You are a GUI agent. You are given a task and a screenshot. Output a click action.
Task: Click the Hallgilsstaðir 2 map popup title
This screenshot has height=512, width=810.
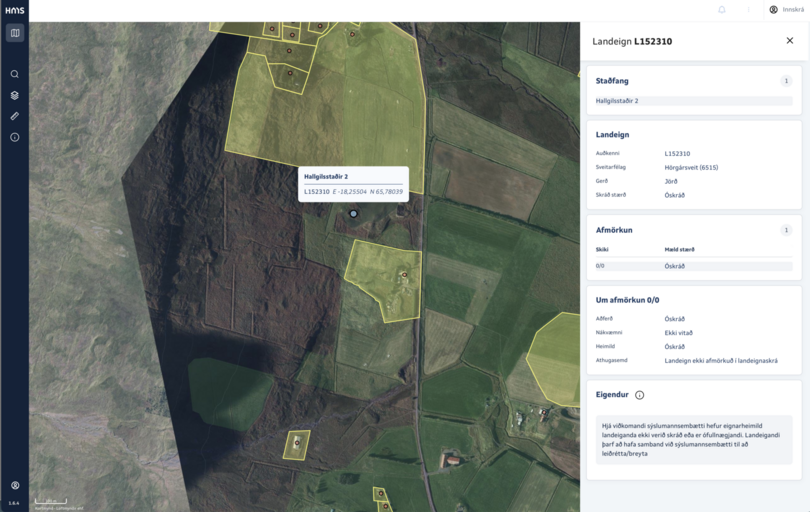[326, 177]
